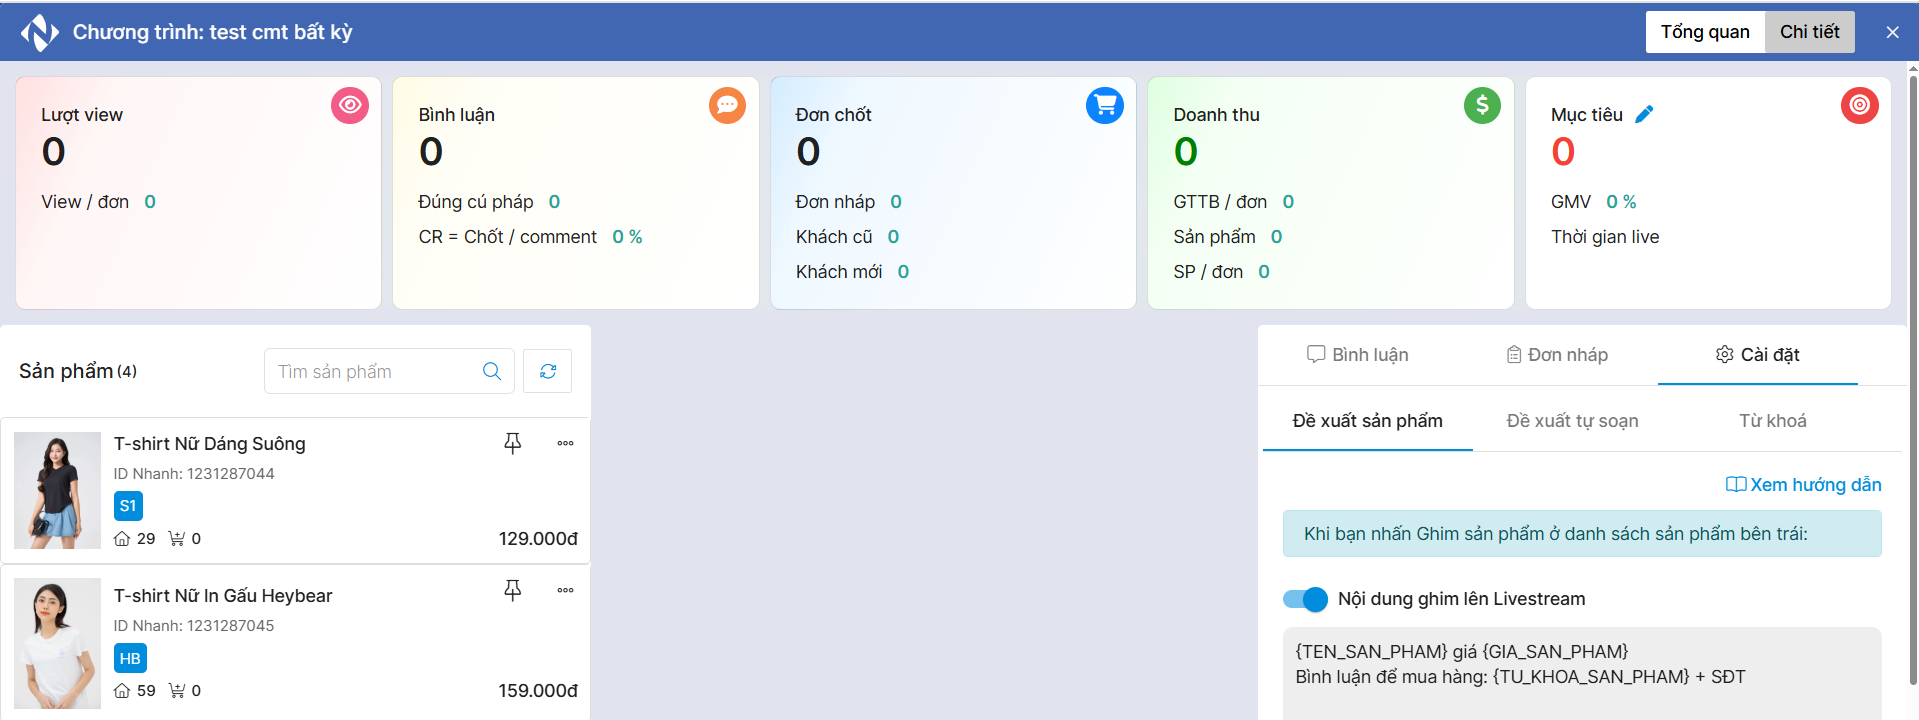The width and height of the screenshot is (1919, 720).
Task: Click the HB keyword tag
Action: (130, 658)
